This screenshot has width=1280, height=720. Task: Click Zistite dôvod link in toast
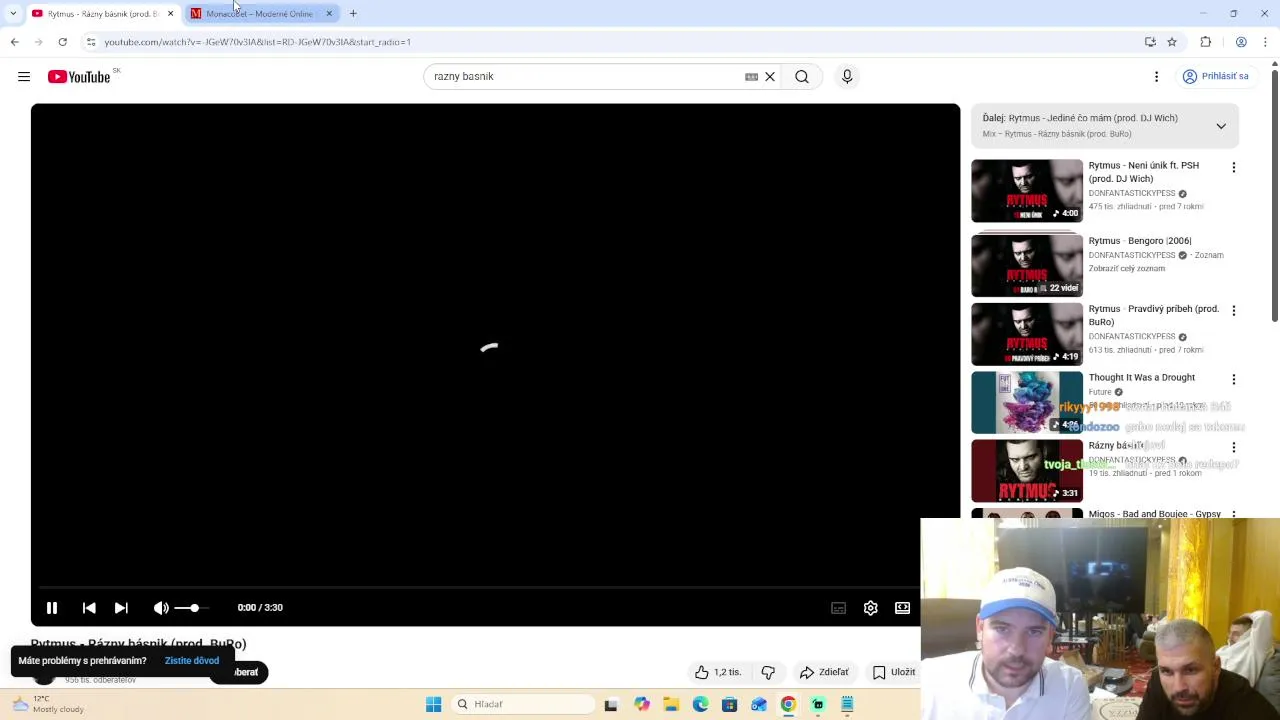point(192,660)
